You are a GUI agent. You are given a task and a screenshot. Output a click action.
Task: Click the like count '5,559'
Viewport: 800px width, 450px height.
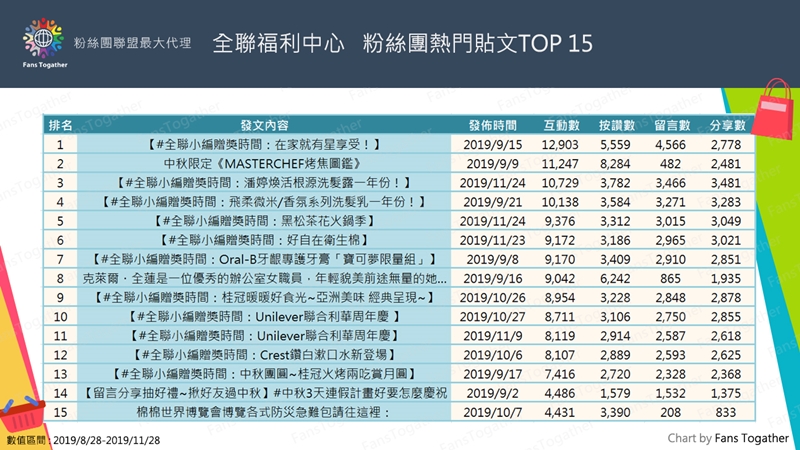pos(615,144)
